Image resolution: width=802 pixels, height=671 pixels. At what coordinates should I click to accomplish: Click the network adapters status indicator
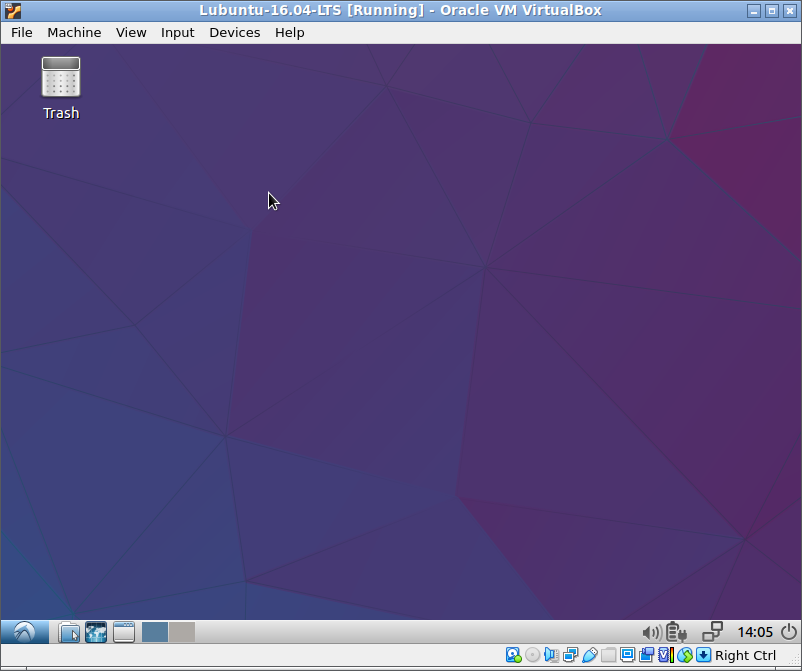[570, 655]
